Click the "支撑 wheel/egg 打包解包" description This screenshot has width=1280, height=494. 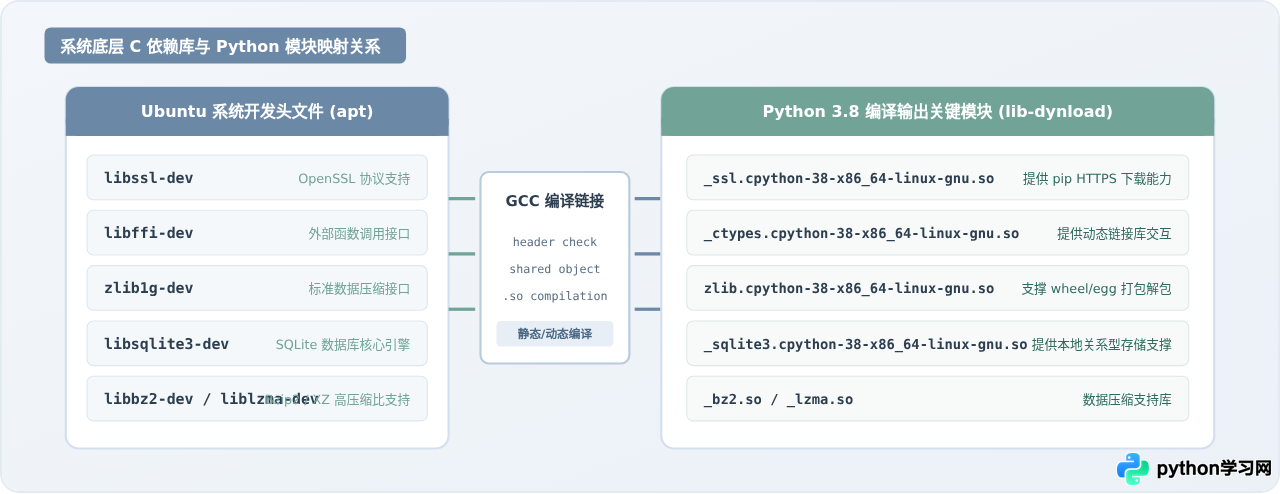pyautogui.click(x=1096, y=289)
